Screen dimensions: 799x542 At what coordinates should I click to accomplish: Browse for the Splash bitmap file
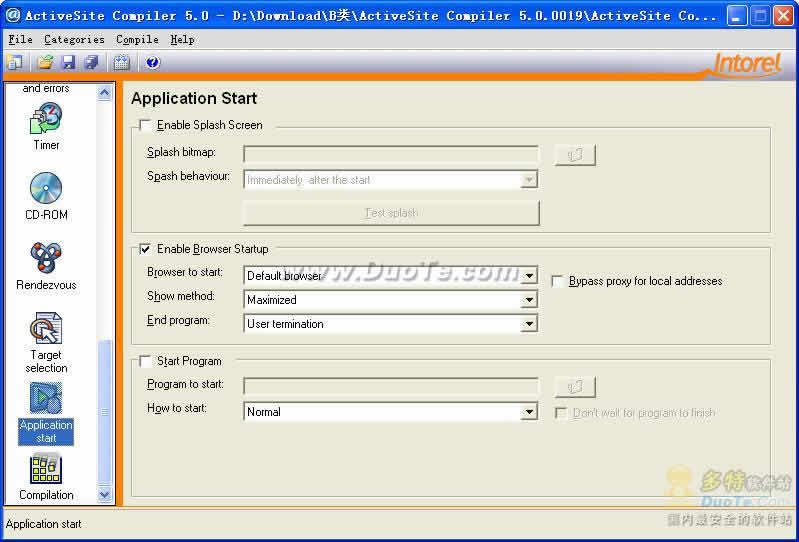coord(575,155)
